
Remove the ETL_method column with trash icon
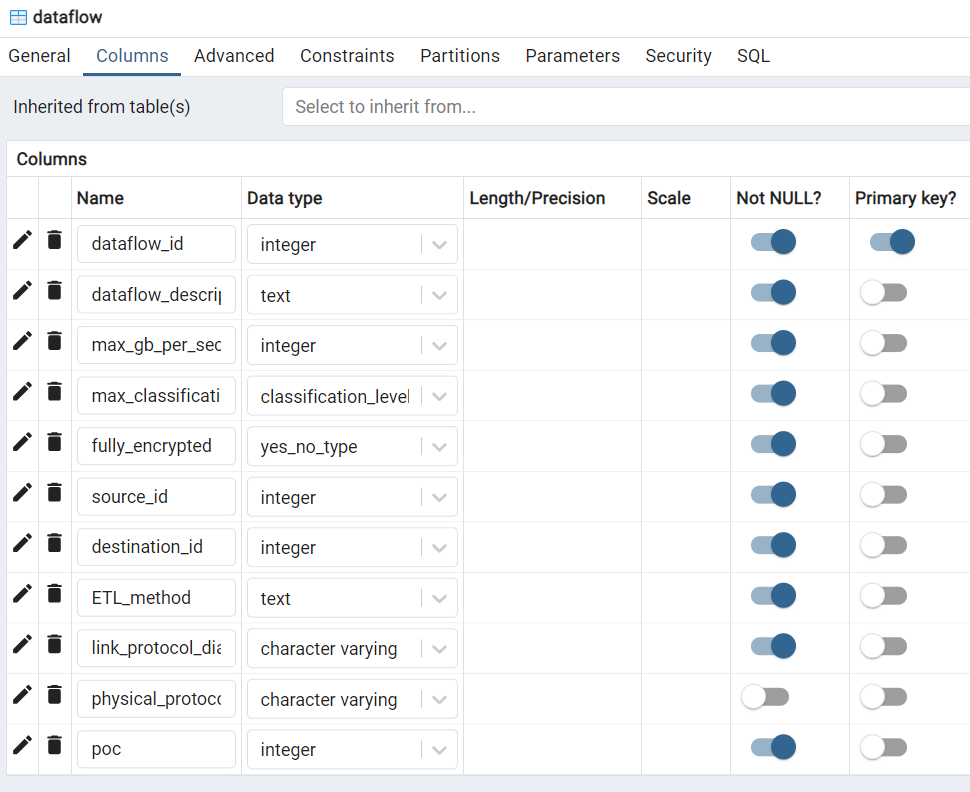pos(55,594)
